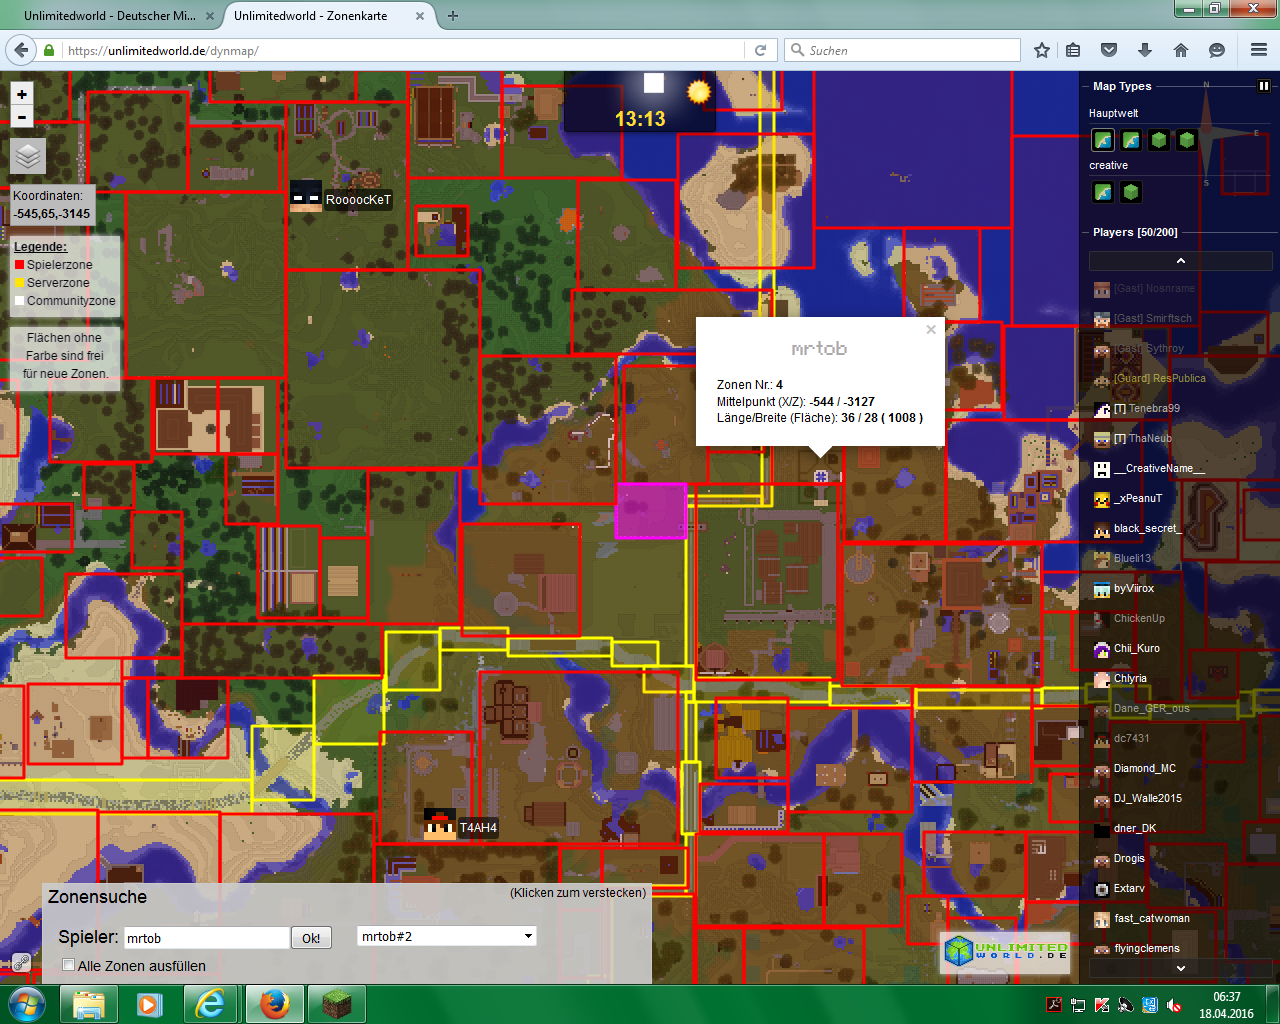The image size is (1280, 1024).
Task: Select player flyingclemens in list
Action: [1137, 948]
